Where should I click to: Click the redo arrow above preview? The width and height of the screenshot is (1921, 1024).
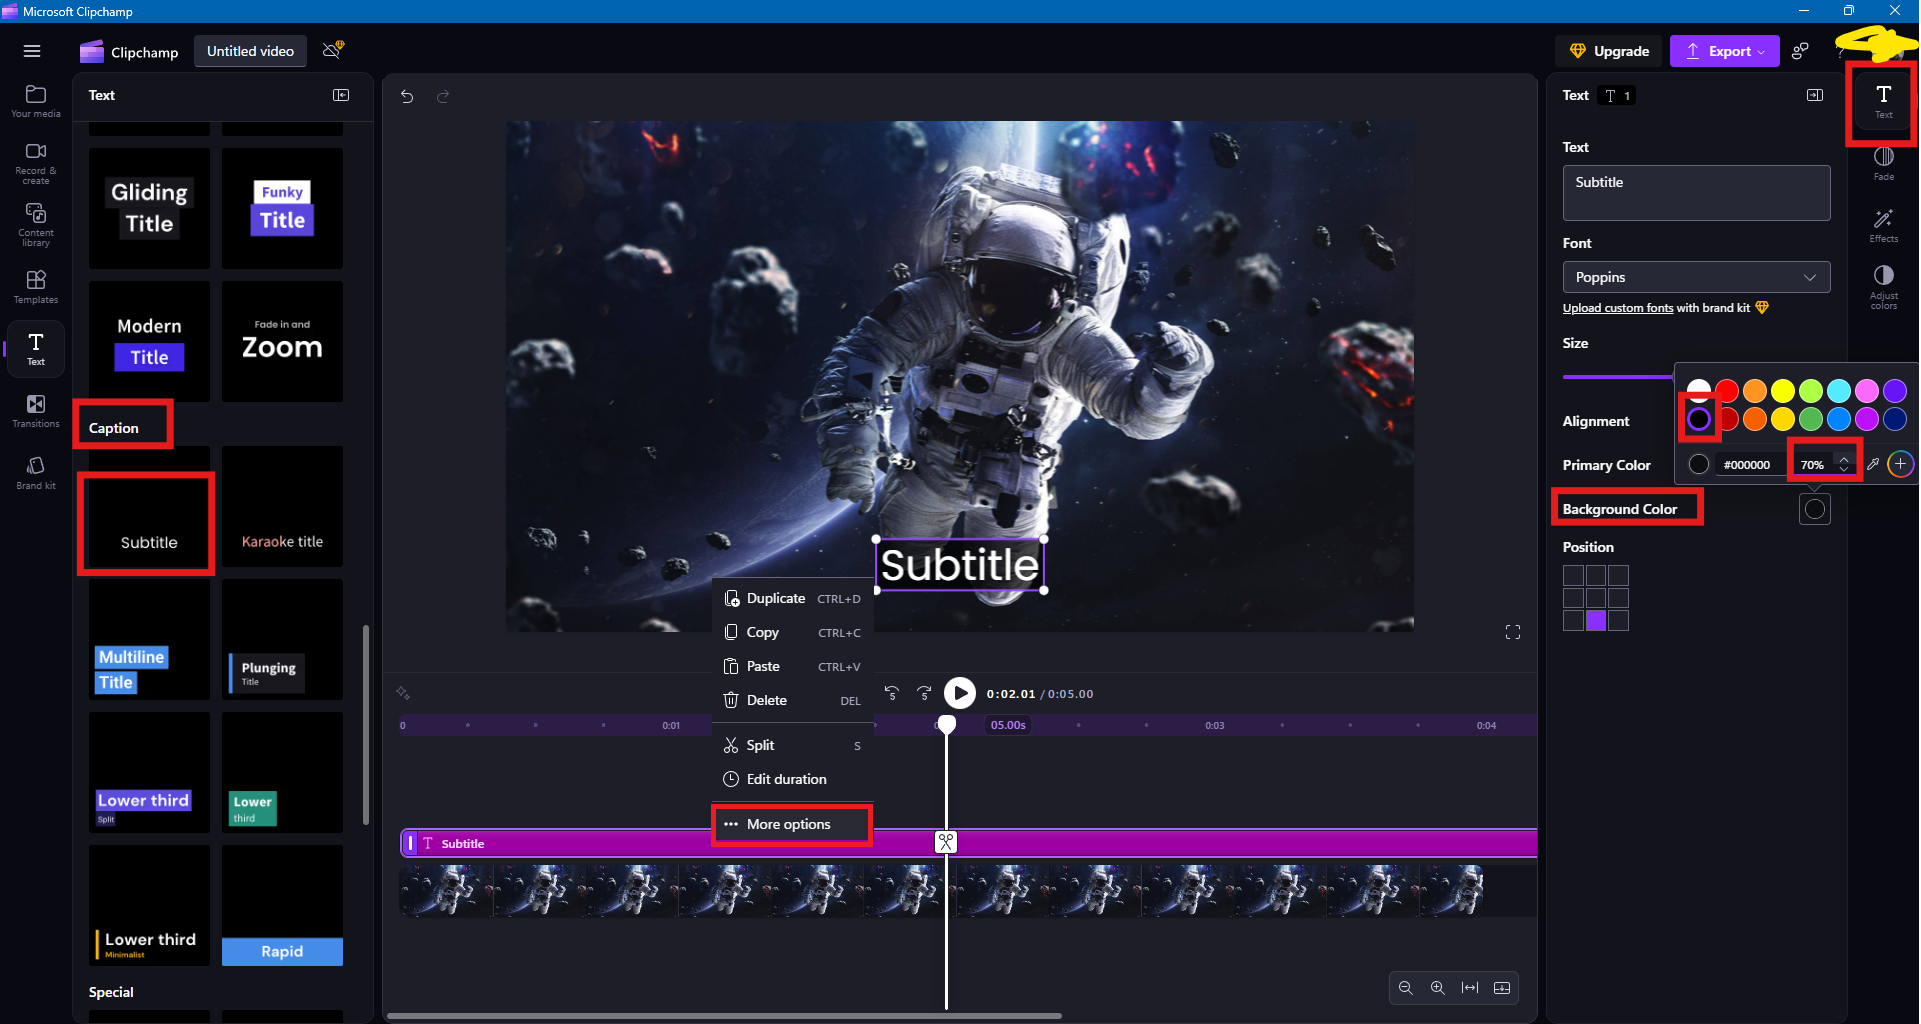click(x=443, y=96)
